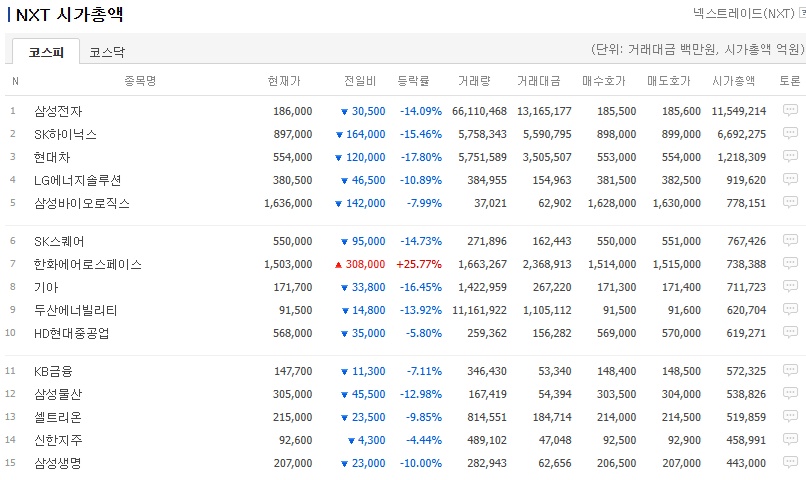Open the 삼성생명 stock page
The image size is (806, 480).
point(58,463)
